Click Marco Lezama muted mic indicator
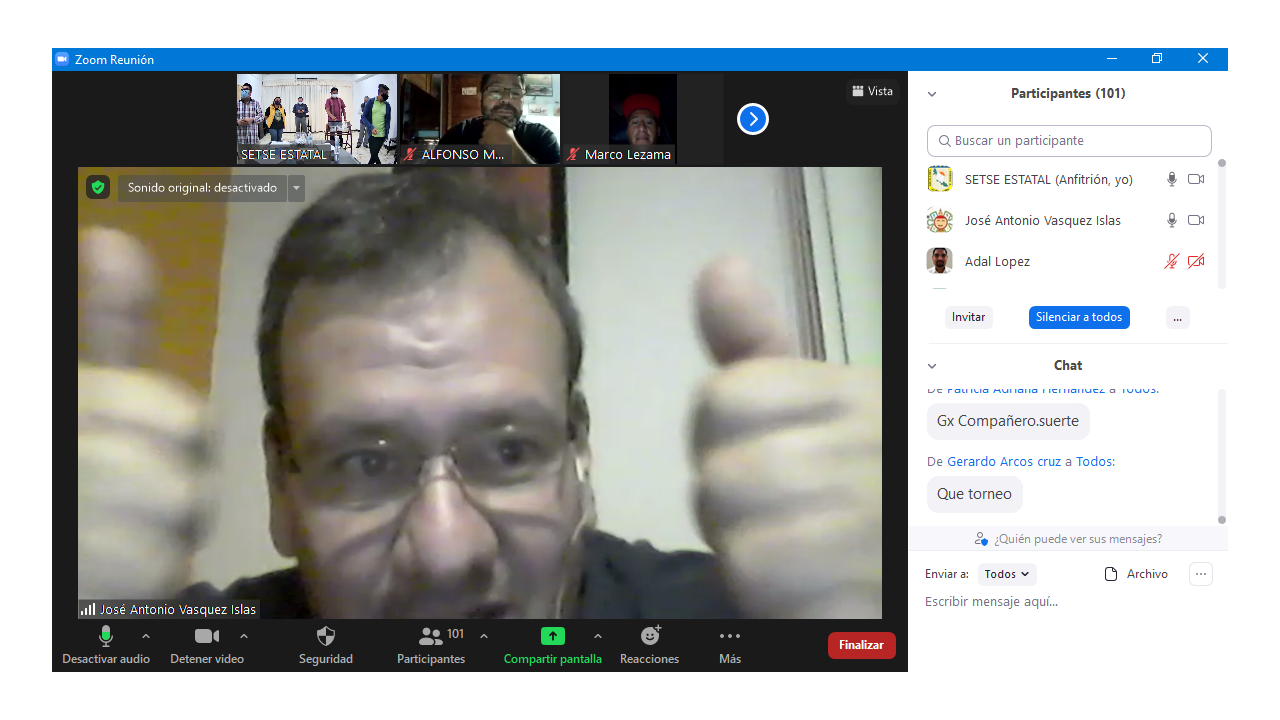The width and height of the screenshot is (1280, 720). [573, 155]
